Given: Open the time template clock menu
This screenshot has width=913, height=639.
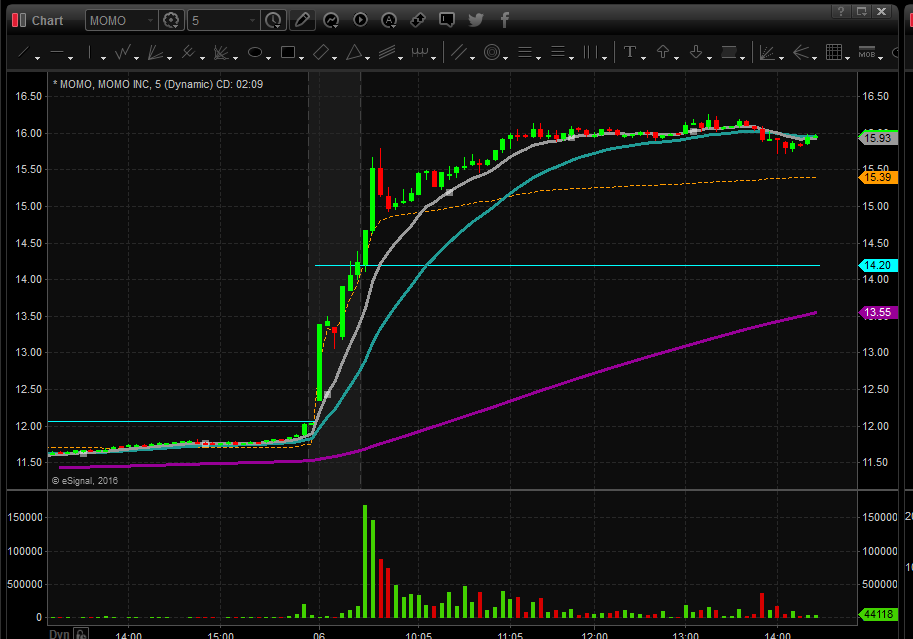Looking at the screenshot, I should click(273, 20).
